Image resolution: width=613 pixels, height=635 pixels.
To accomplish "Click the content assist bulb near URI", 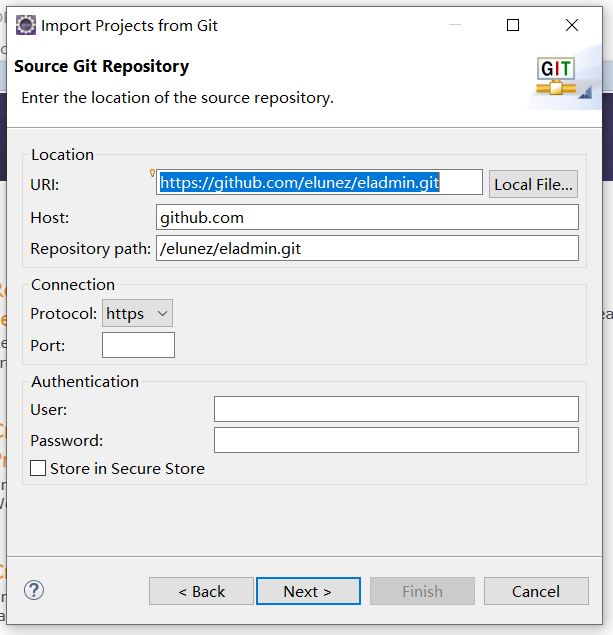I will coord(152,173).
